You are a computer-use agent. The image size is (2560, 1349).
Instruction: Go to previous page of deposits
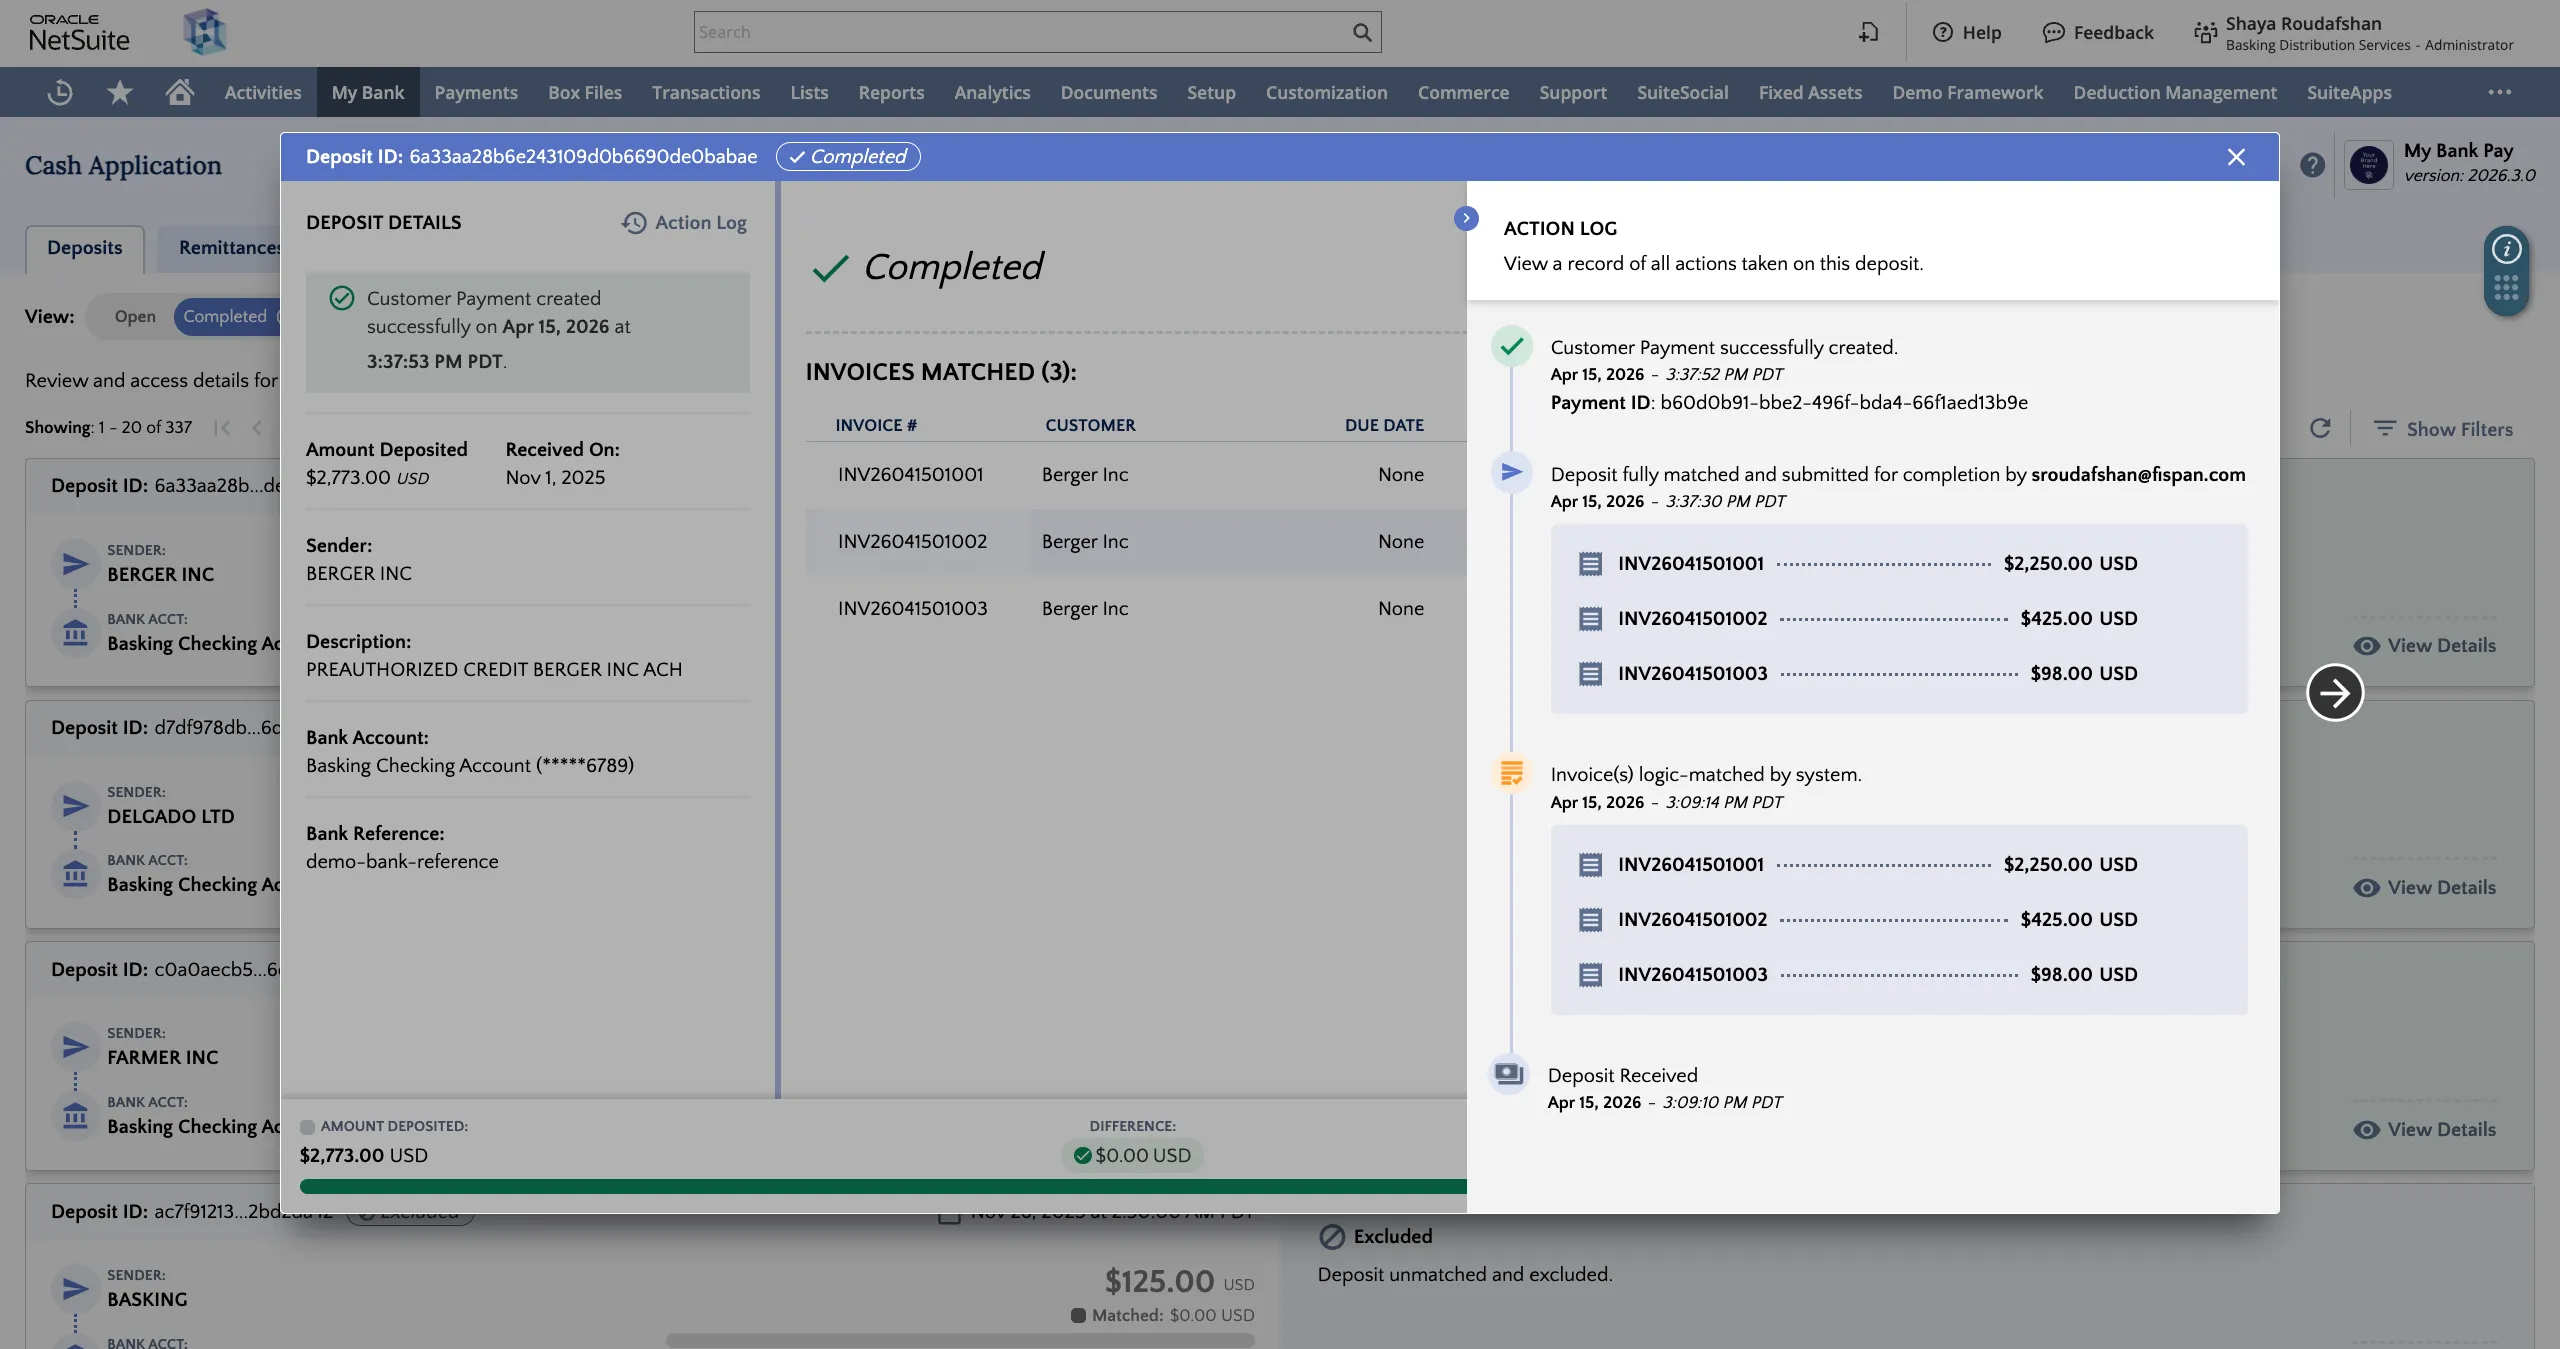coord(257,427)
